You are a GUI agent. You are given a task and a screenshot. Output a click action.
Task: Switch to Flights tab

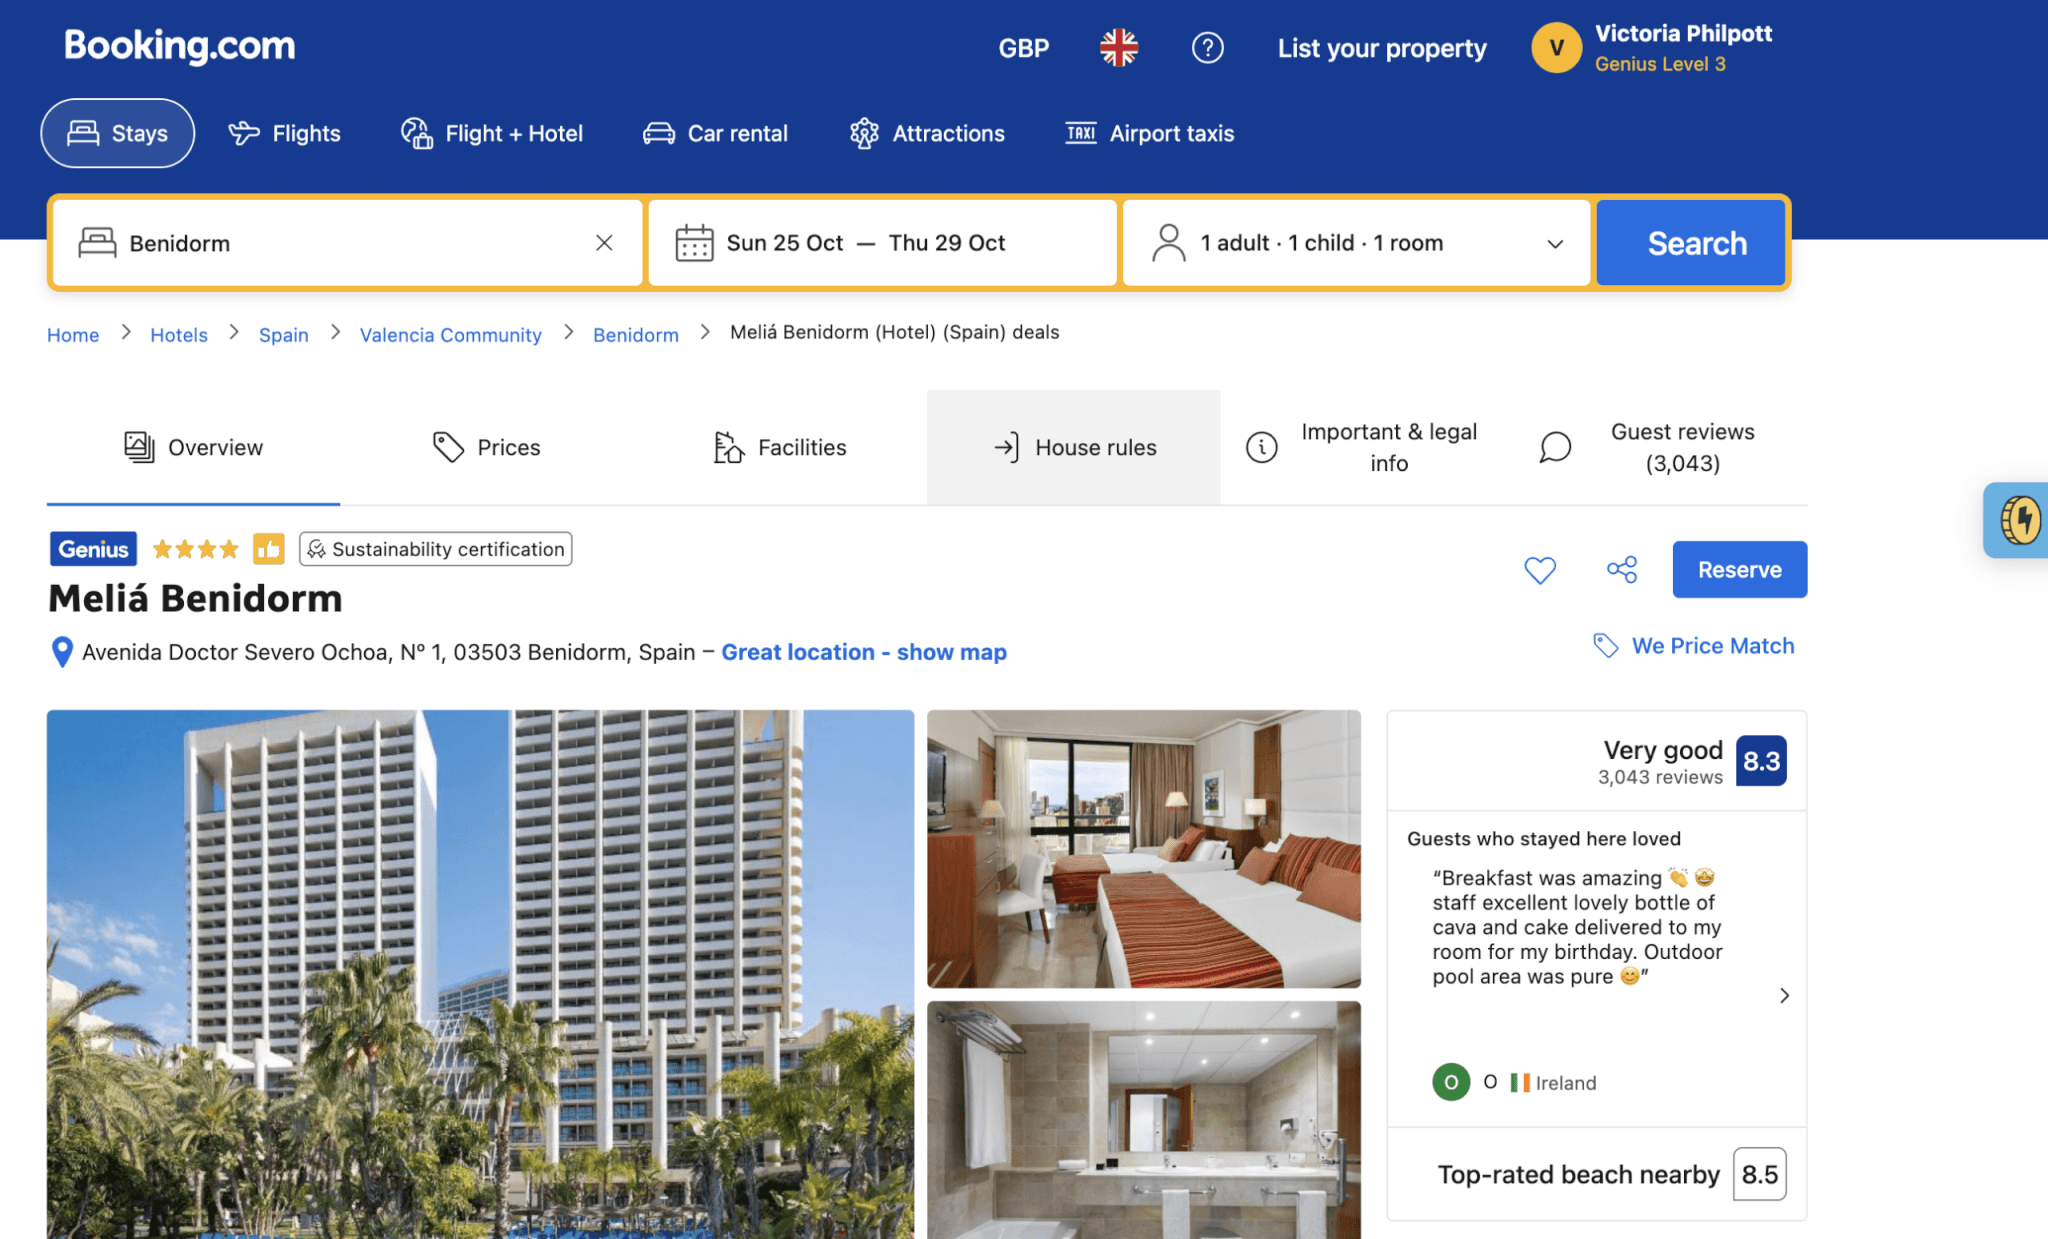(285, 133)
